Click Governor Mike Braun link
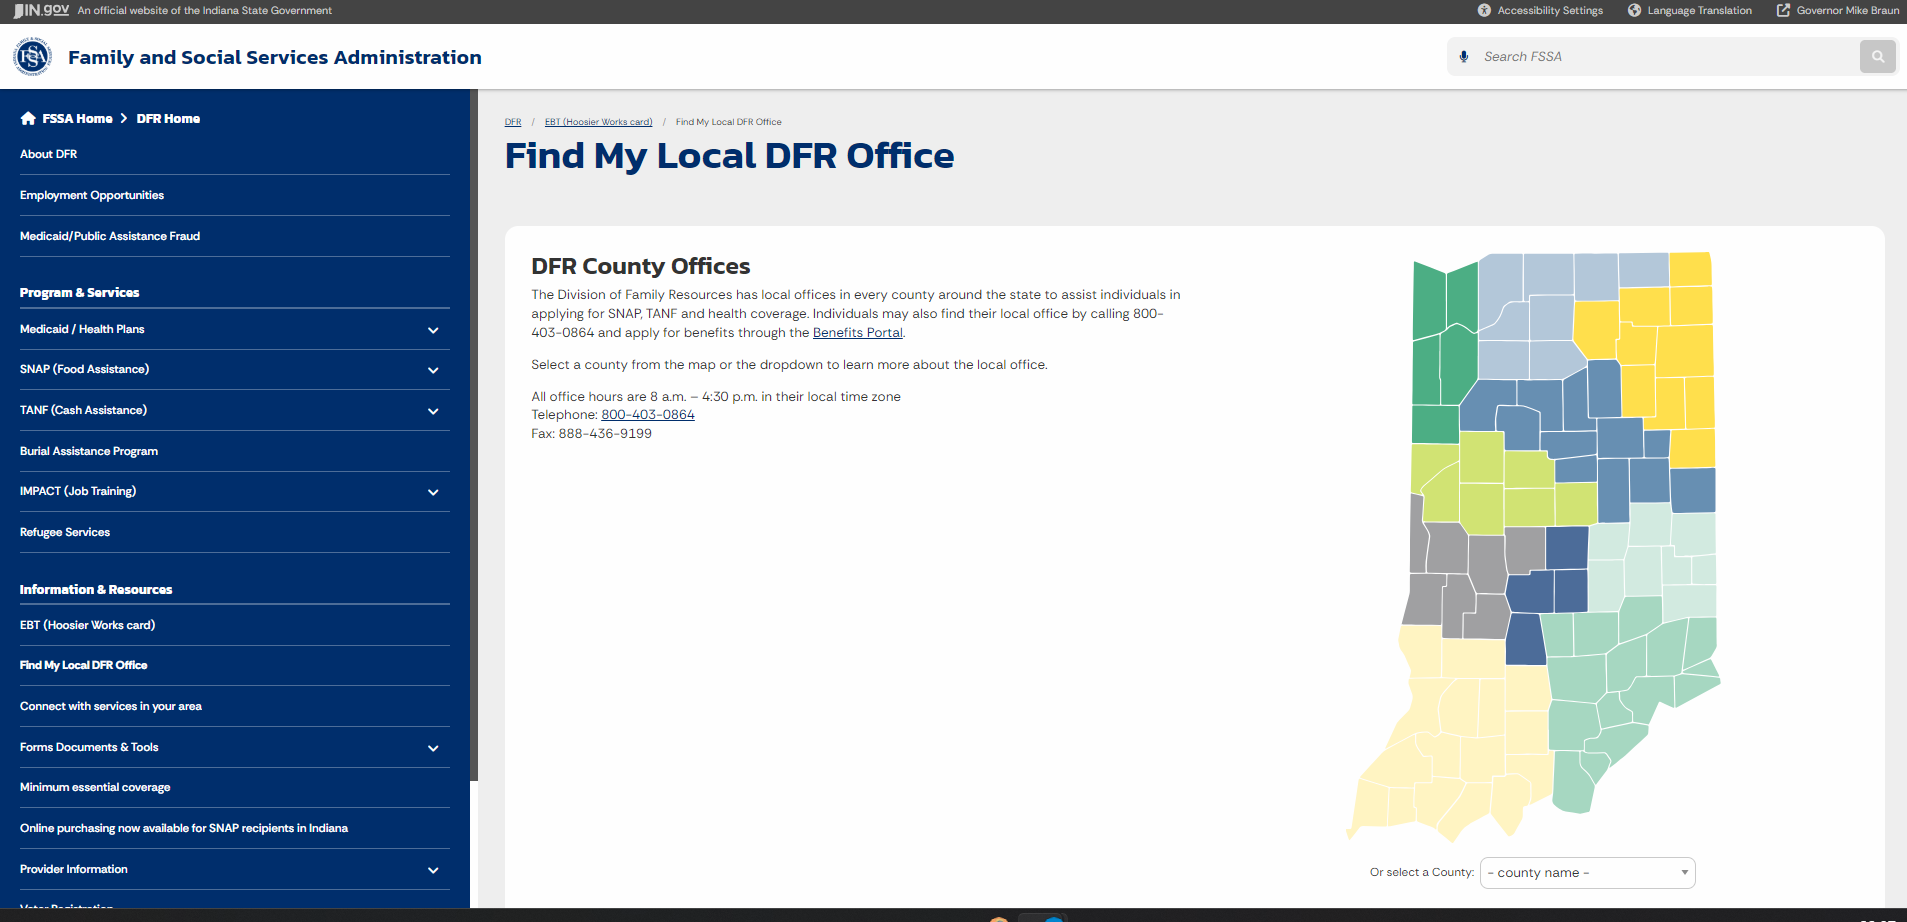The image size is (1907, 922). click(x=1848, y=10)
